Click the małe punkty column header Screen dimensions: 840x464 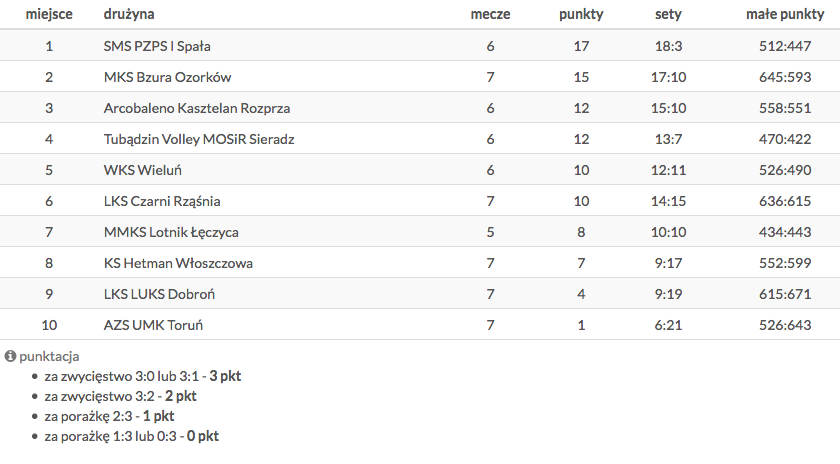(x=785, y=15)
